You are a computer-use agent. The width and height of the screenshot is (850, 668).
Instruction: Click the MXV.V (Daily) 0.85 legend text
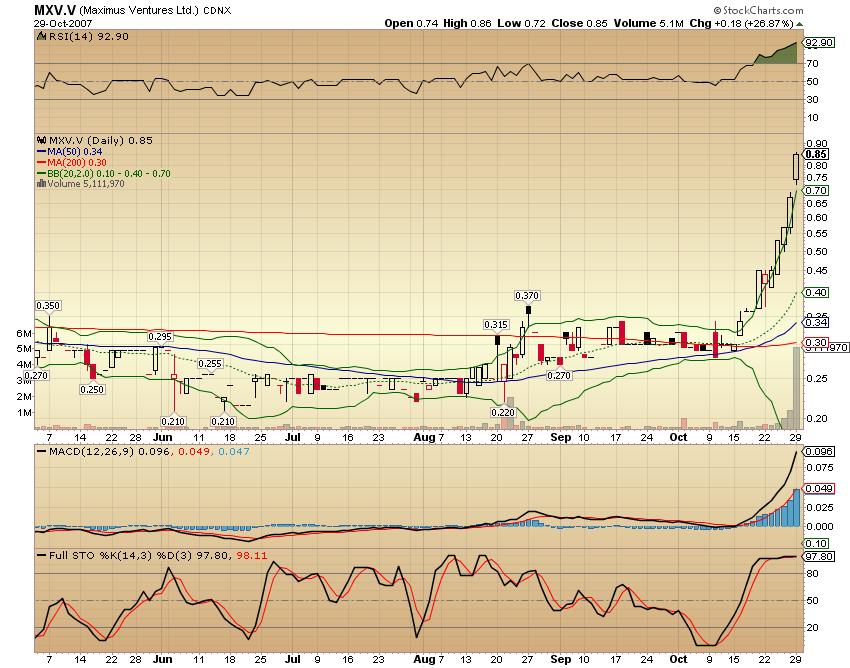point(101,140)
